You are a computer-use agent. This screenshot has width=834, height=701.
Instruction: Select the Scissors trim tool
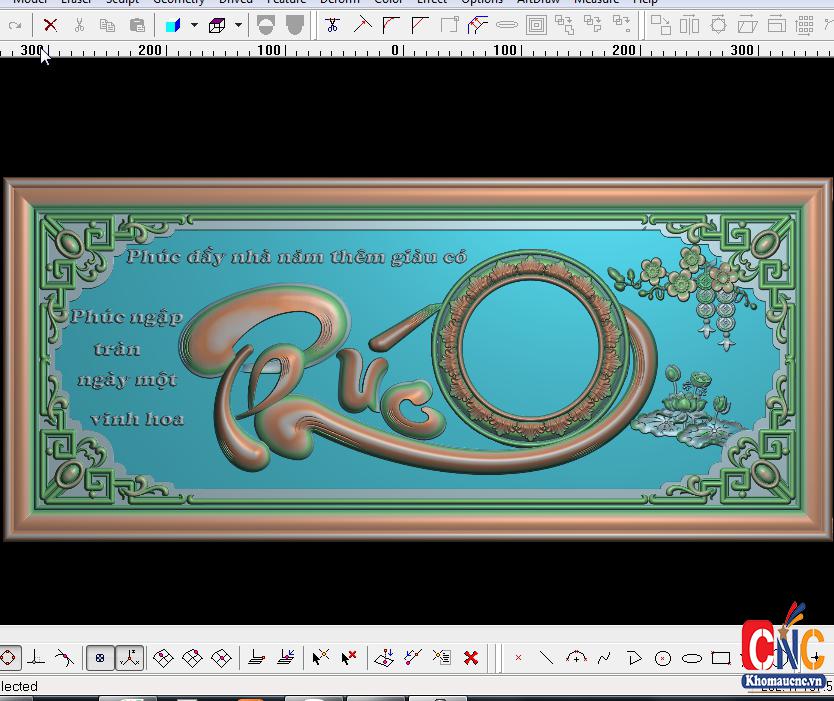click(x=333, y=25)
